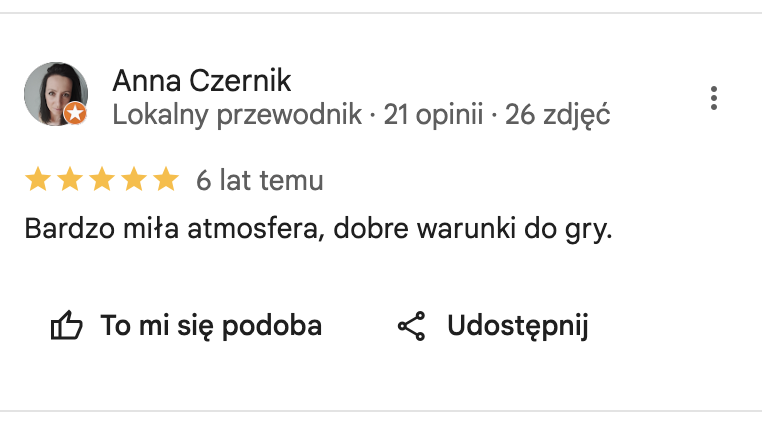Click the fourth star of the rating

134,181
